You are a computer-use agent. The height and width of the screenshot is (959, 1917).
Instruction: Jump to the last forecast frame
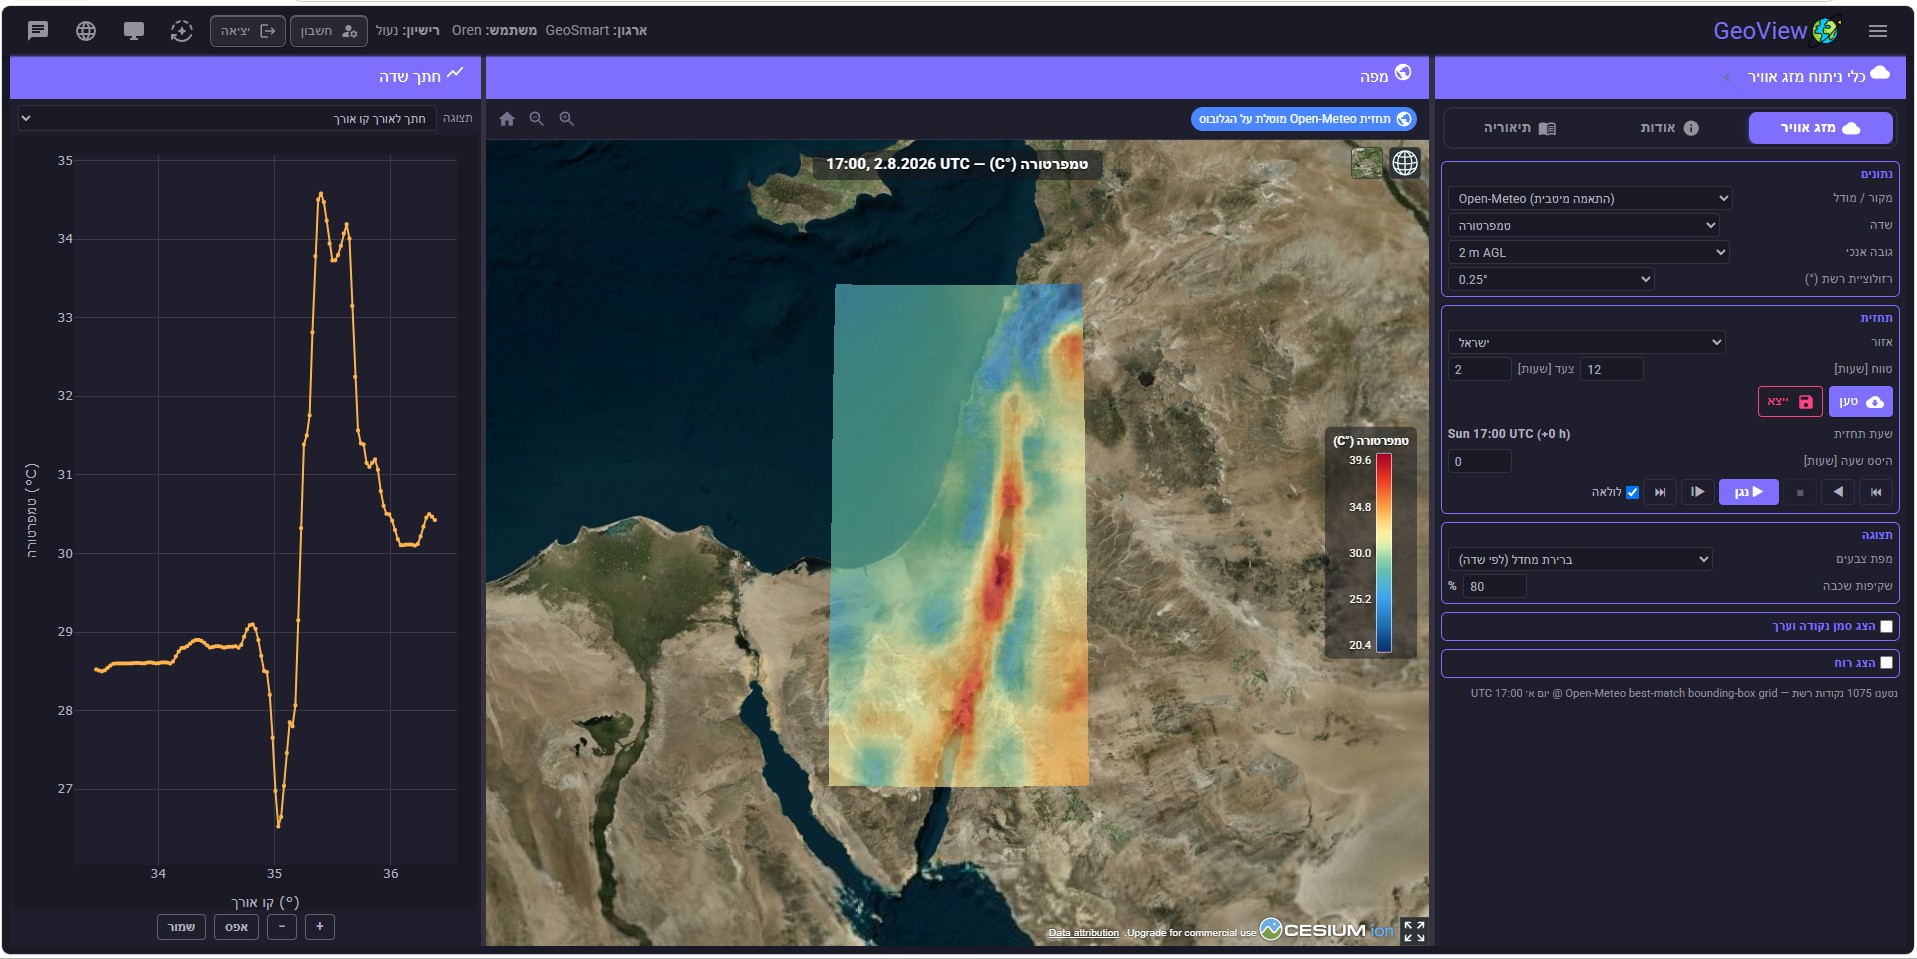click(x=1660, y=492)
